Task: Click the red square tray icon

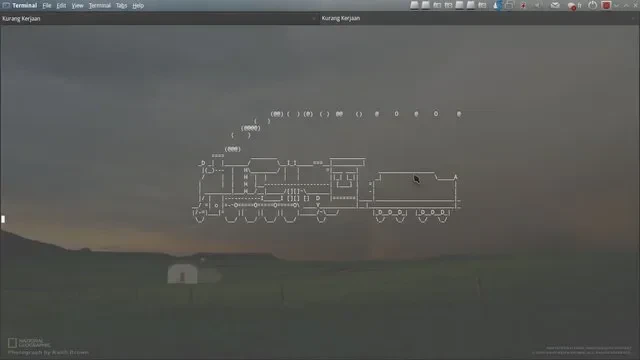Action: (x=606, y=5)
